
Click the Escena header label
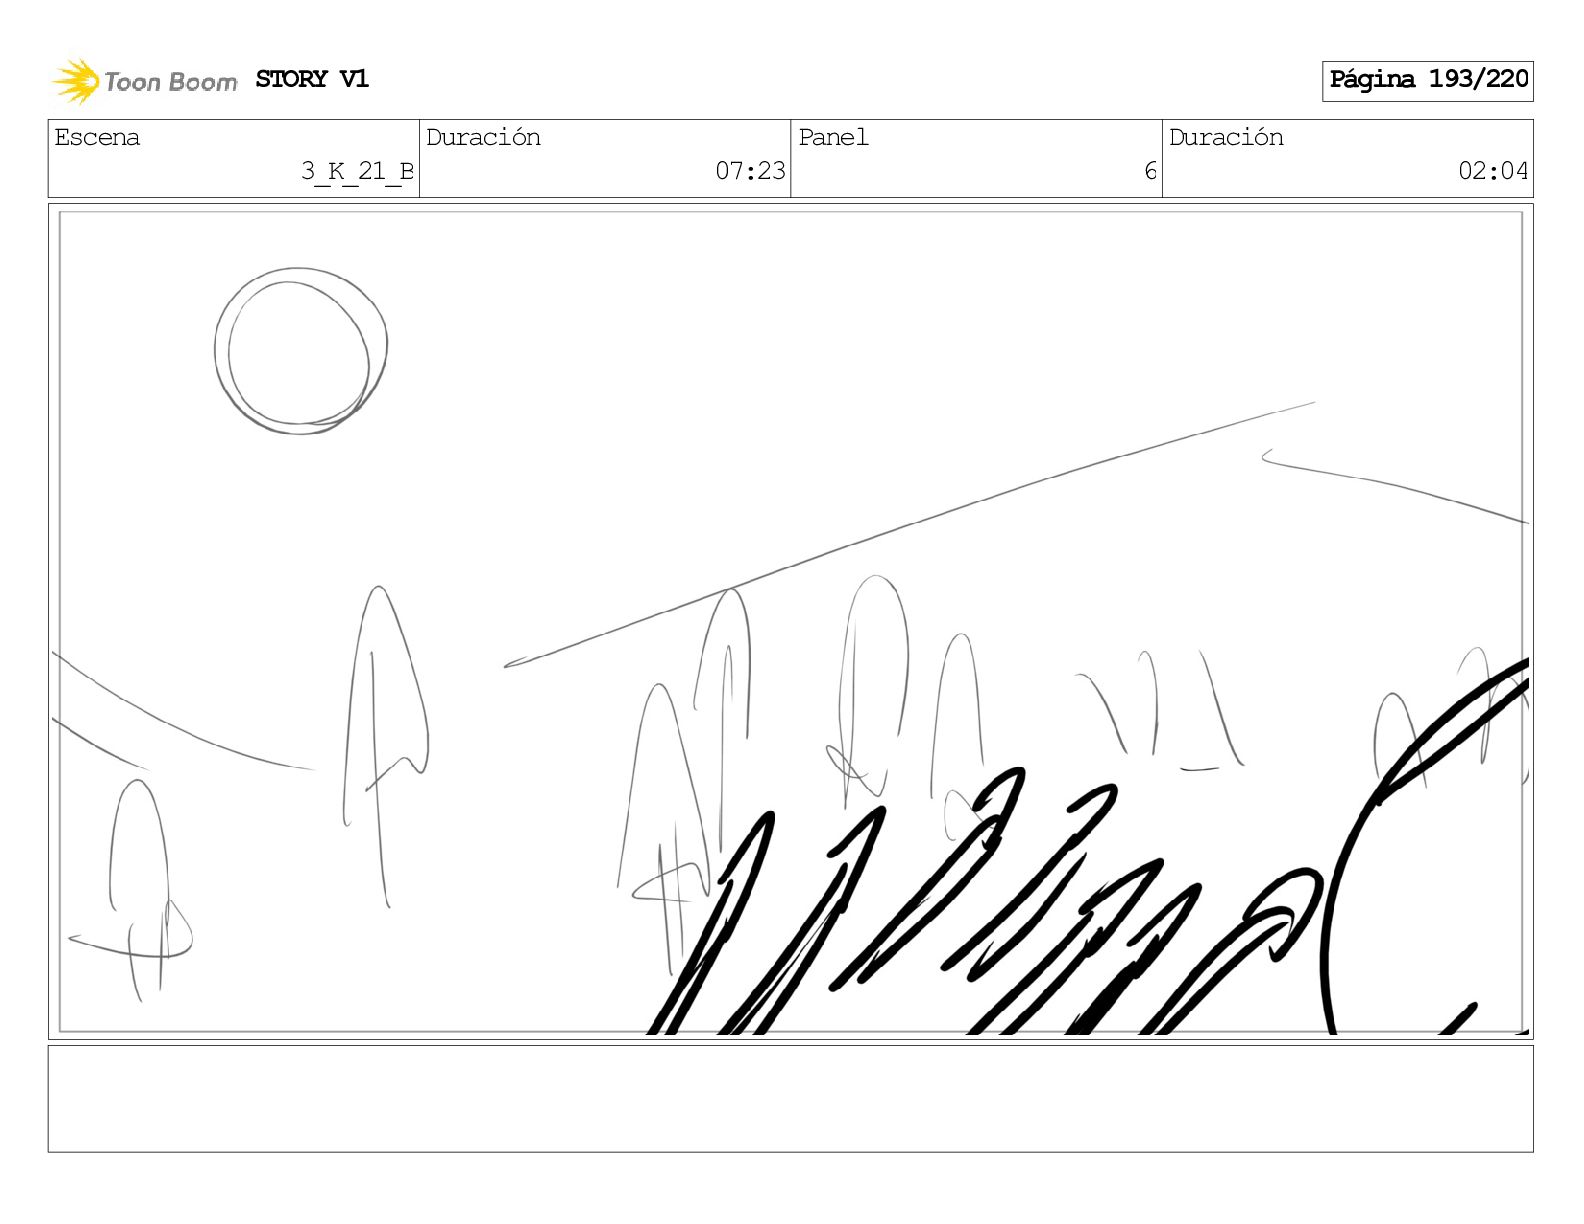coord(97,137)
